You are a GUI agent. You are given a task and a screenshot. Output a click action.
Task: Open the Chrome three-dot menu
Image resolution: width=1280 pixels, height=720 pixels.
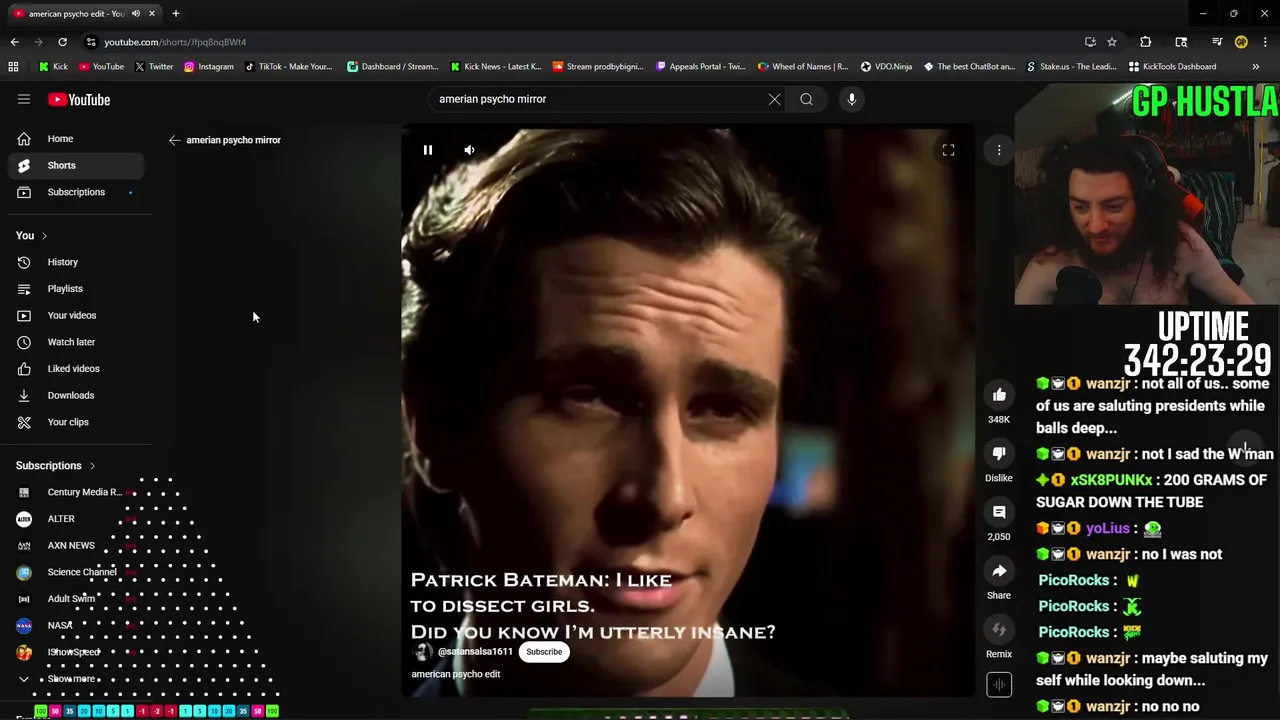tap(1264, 42)
